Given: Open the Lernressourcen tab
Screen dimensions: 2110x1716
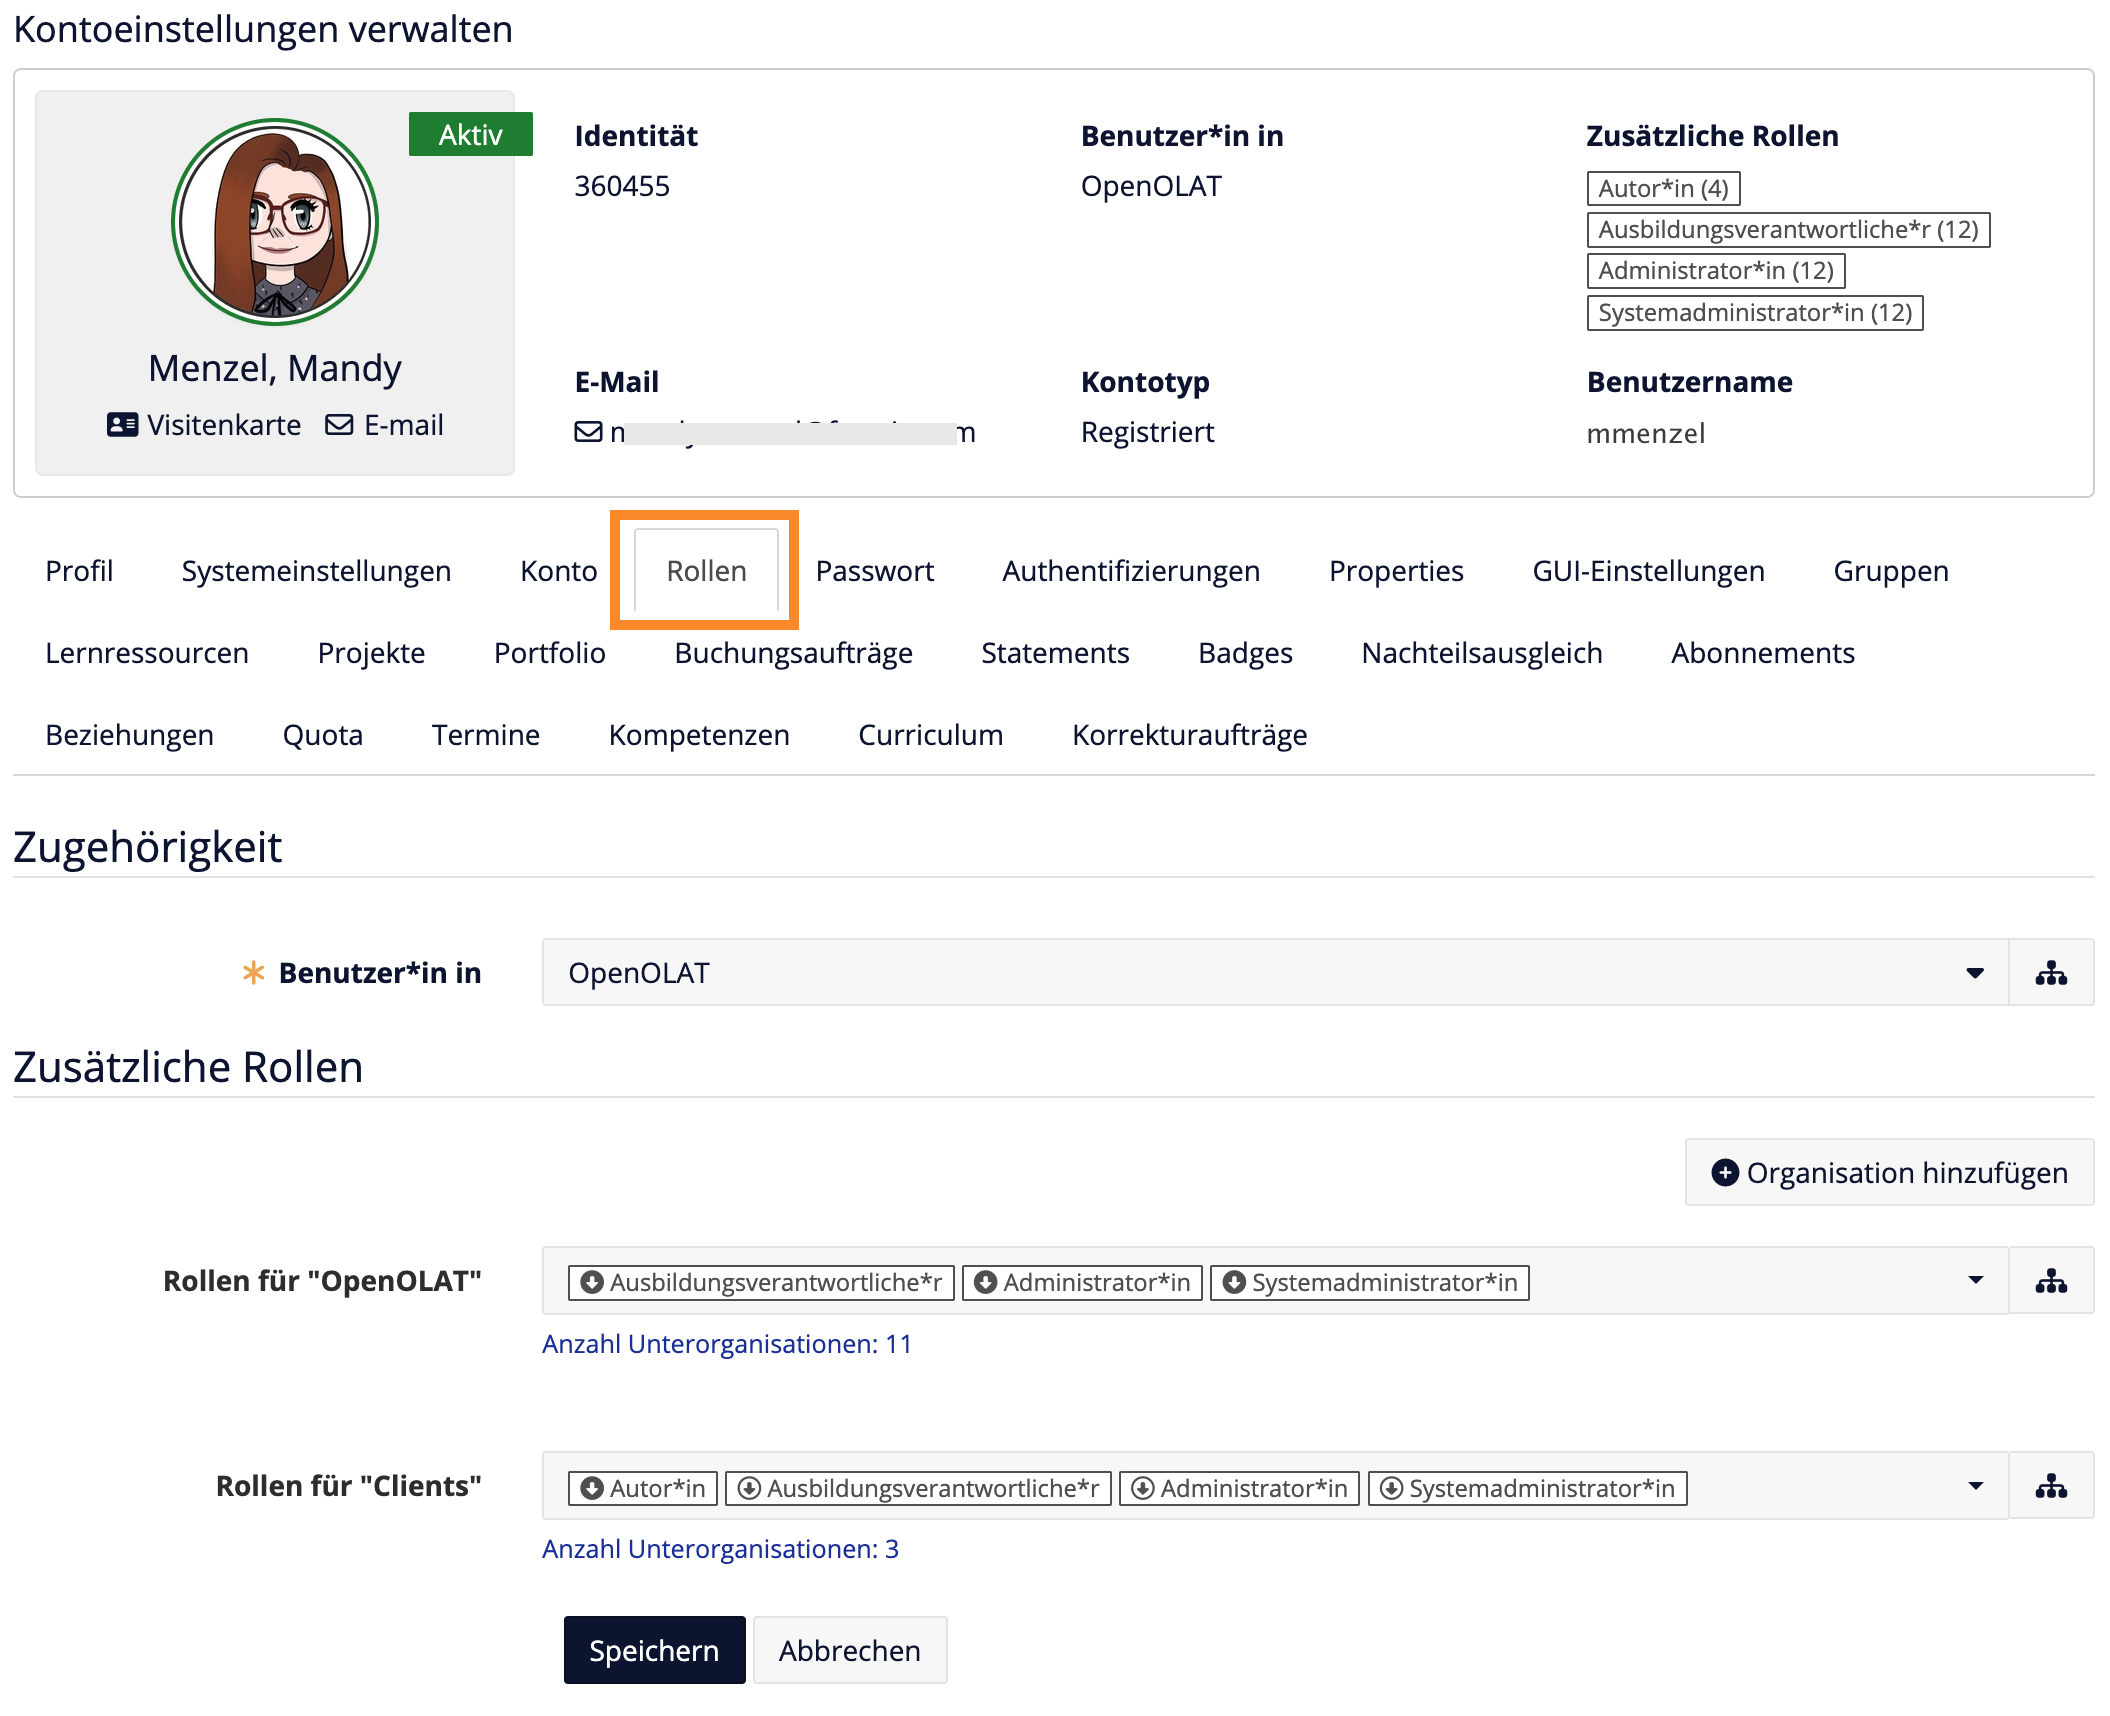Looking at the screenshot, I should 147,653.
